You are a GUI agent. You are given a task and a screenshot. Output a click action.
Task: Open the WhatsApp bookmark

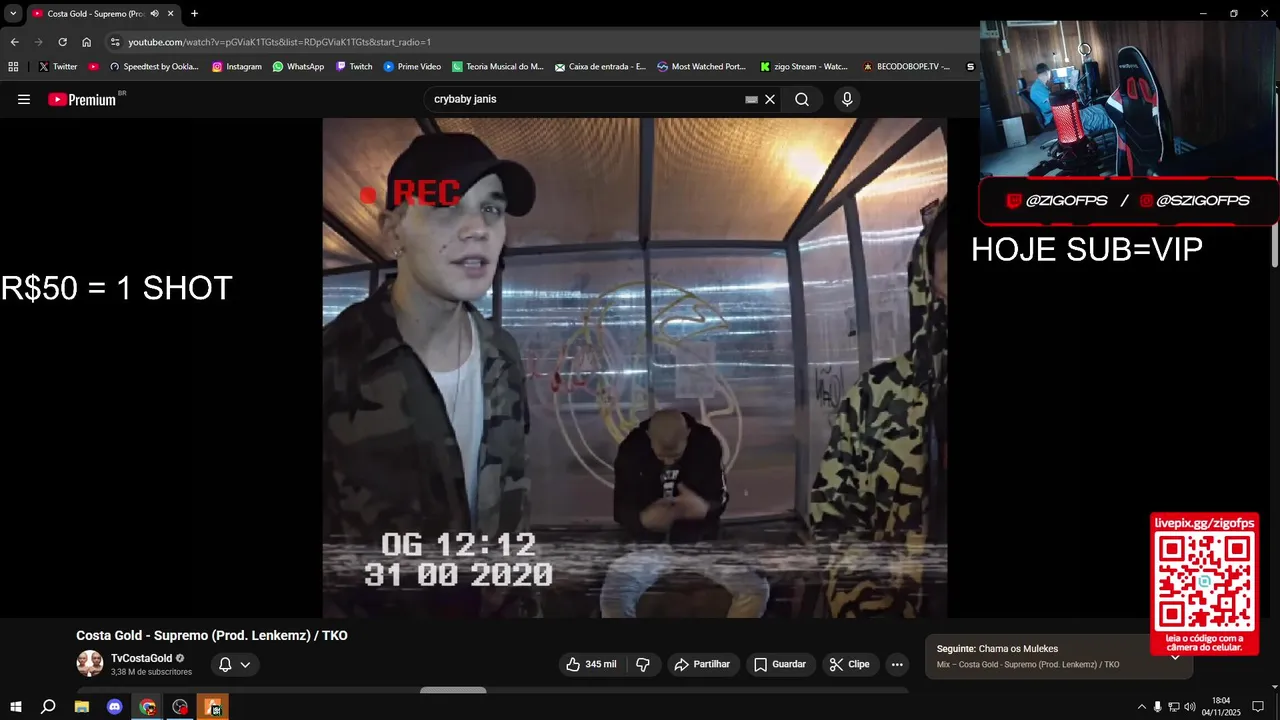pos(298,66)
